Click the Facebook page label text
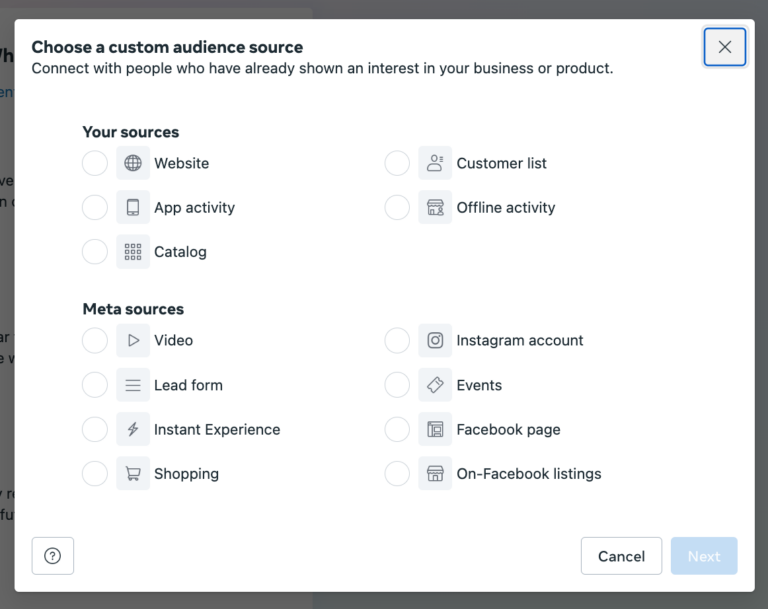Screen dimensions: 768x609 [508, 430]
